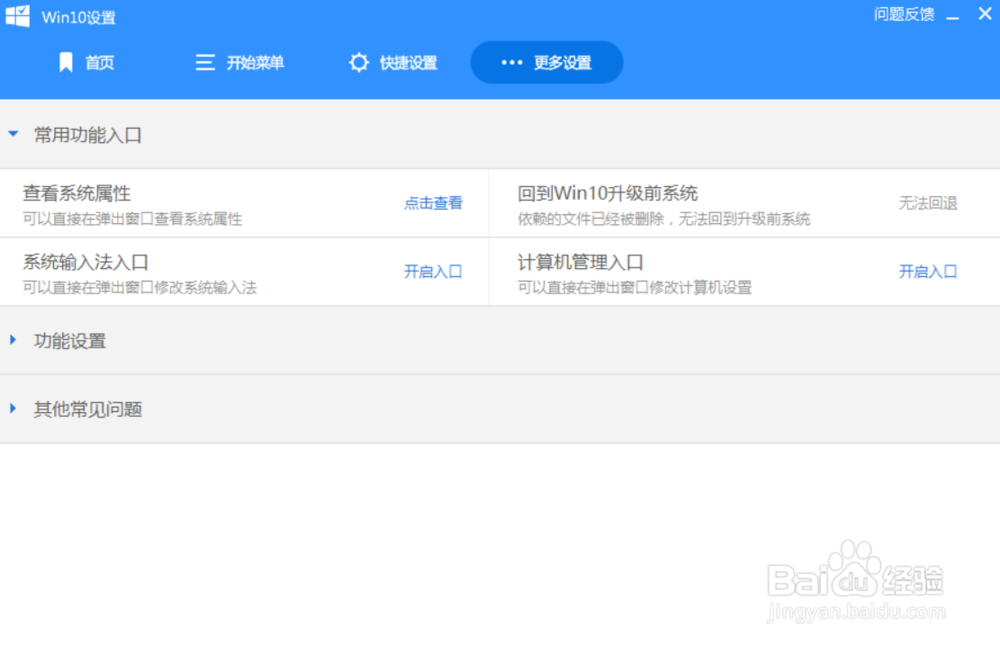Click the bookmark icon beside 首页
This screenshot has width=1000, height=647.
[x=66, y=63]
